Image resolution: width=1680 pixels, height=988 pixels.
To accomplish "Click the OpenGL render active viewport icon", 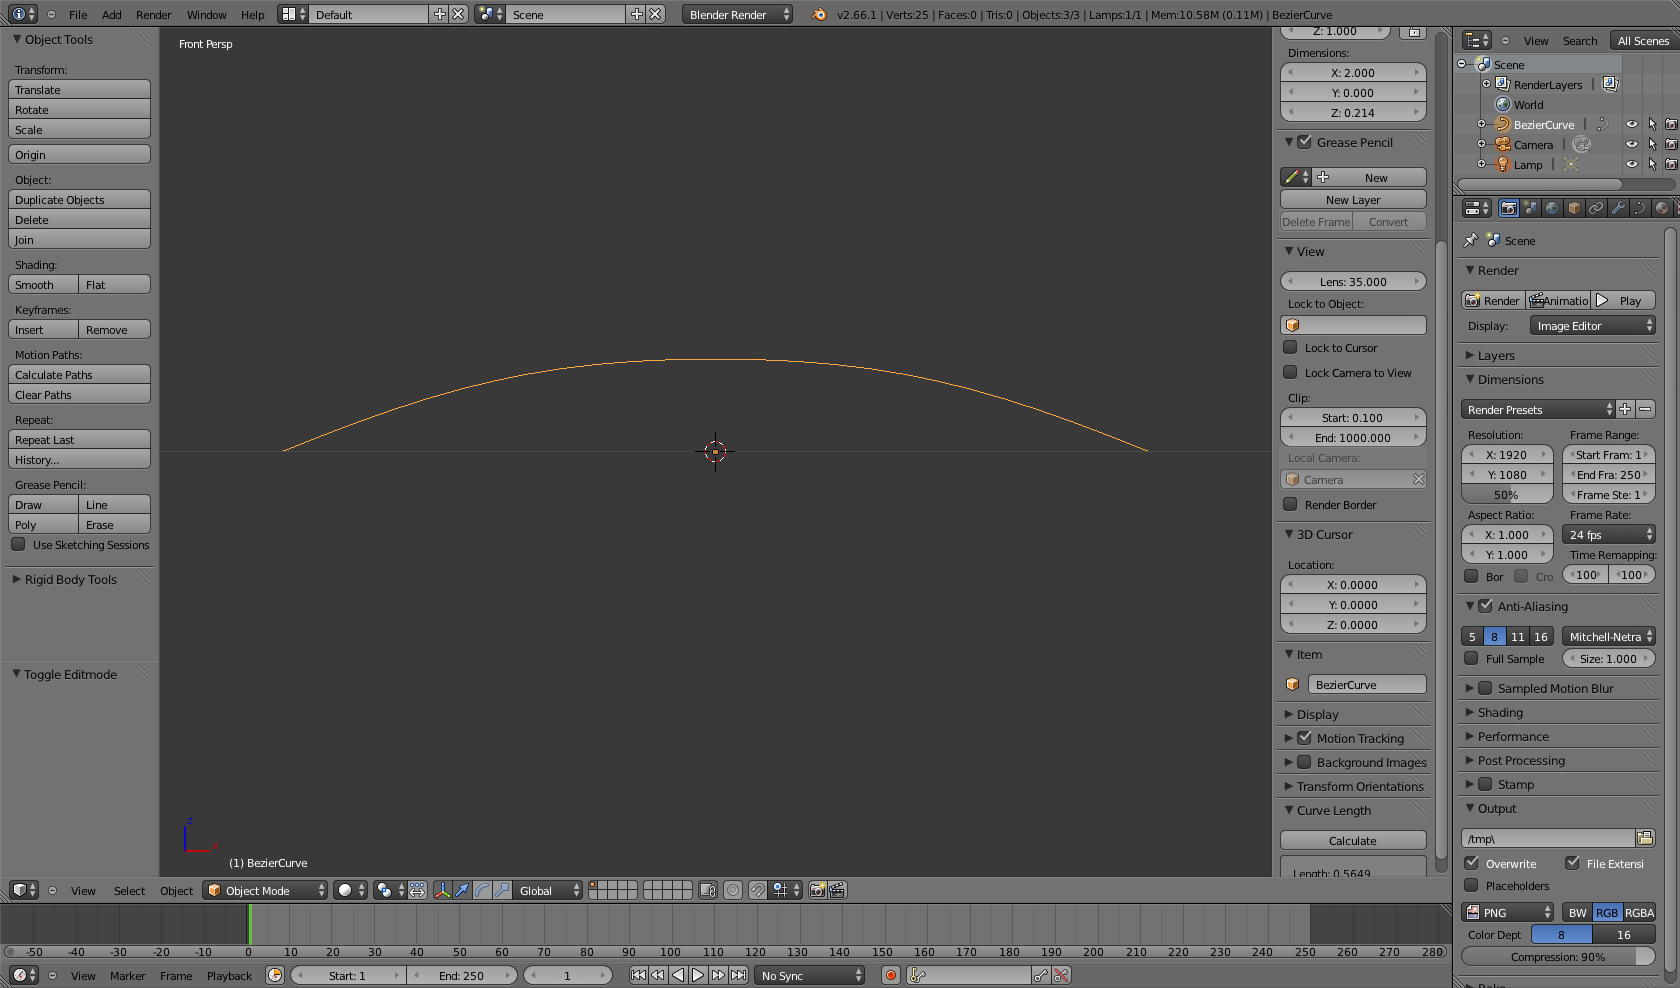I will click(817, 890).
